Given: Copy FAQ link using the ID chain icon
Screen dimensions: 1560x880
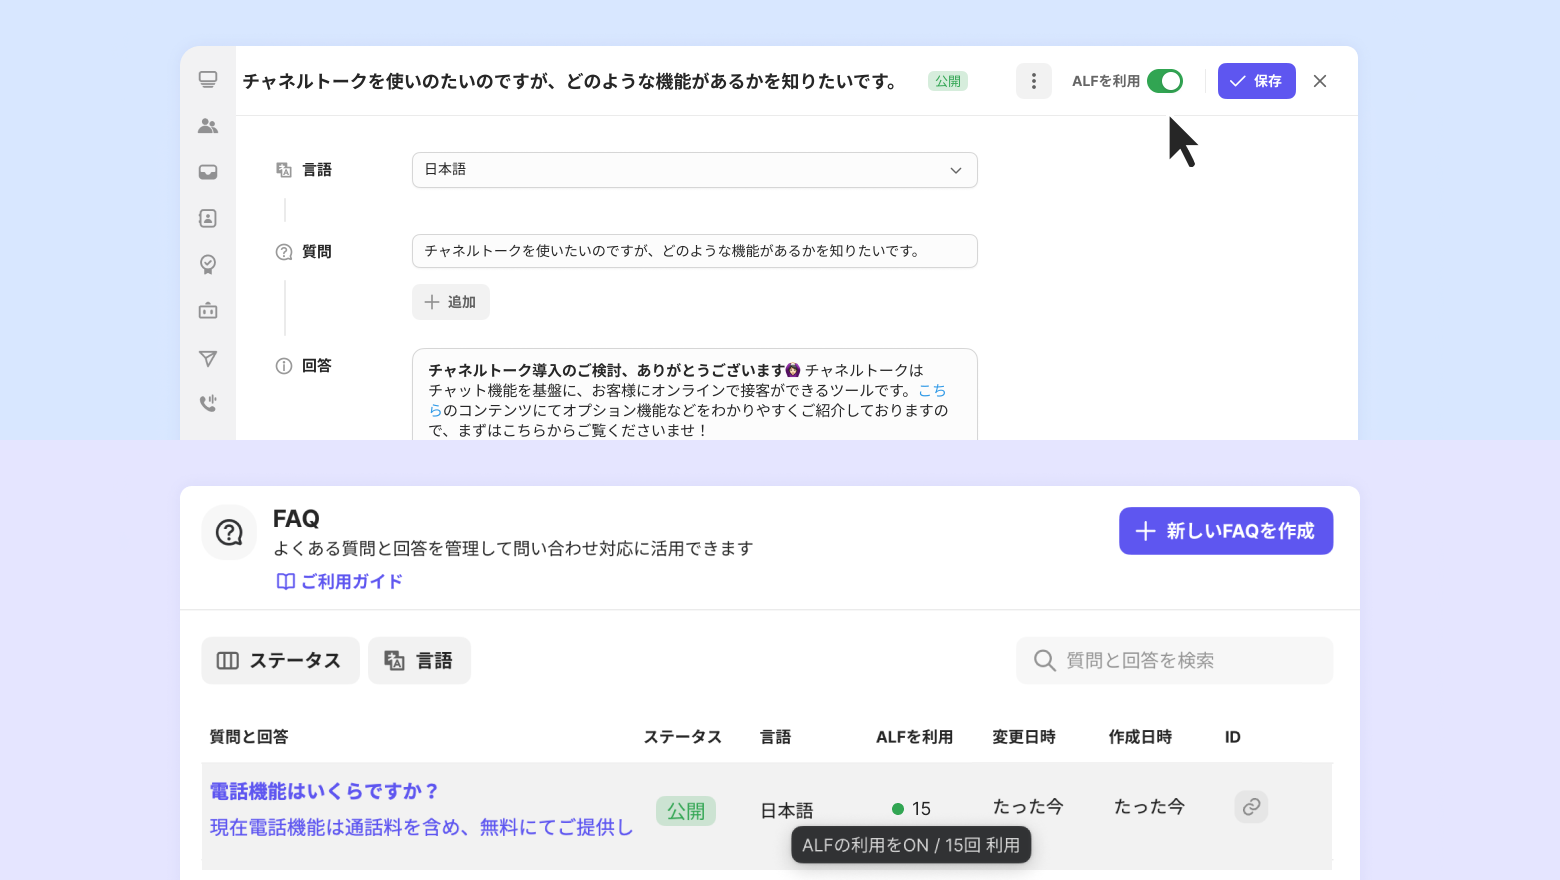Looking at the screenshot, I should tap(1251, 807).
